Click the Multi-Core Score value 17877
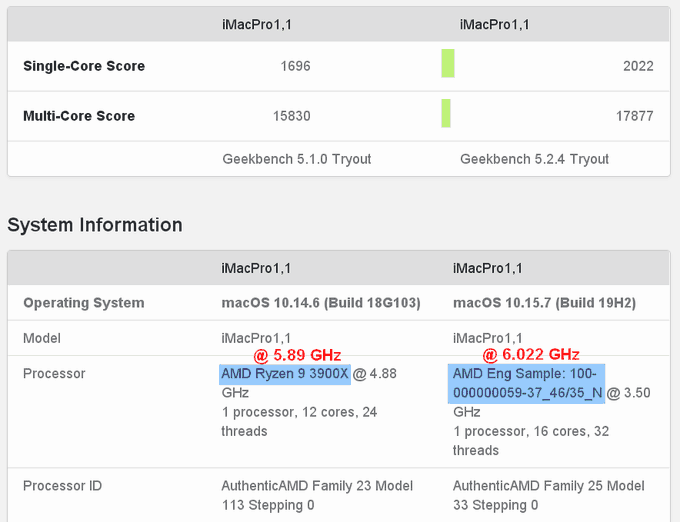Image resolution: width=680 pixels, height=522 pixels. point(634,116)
